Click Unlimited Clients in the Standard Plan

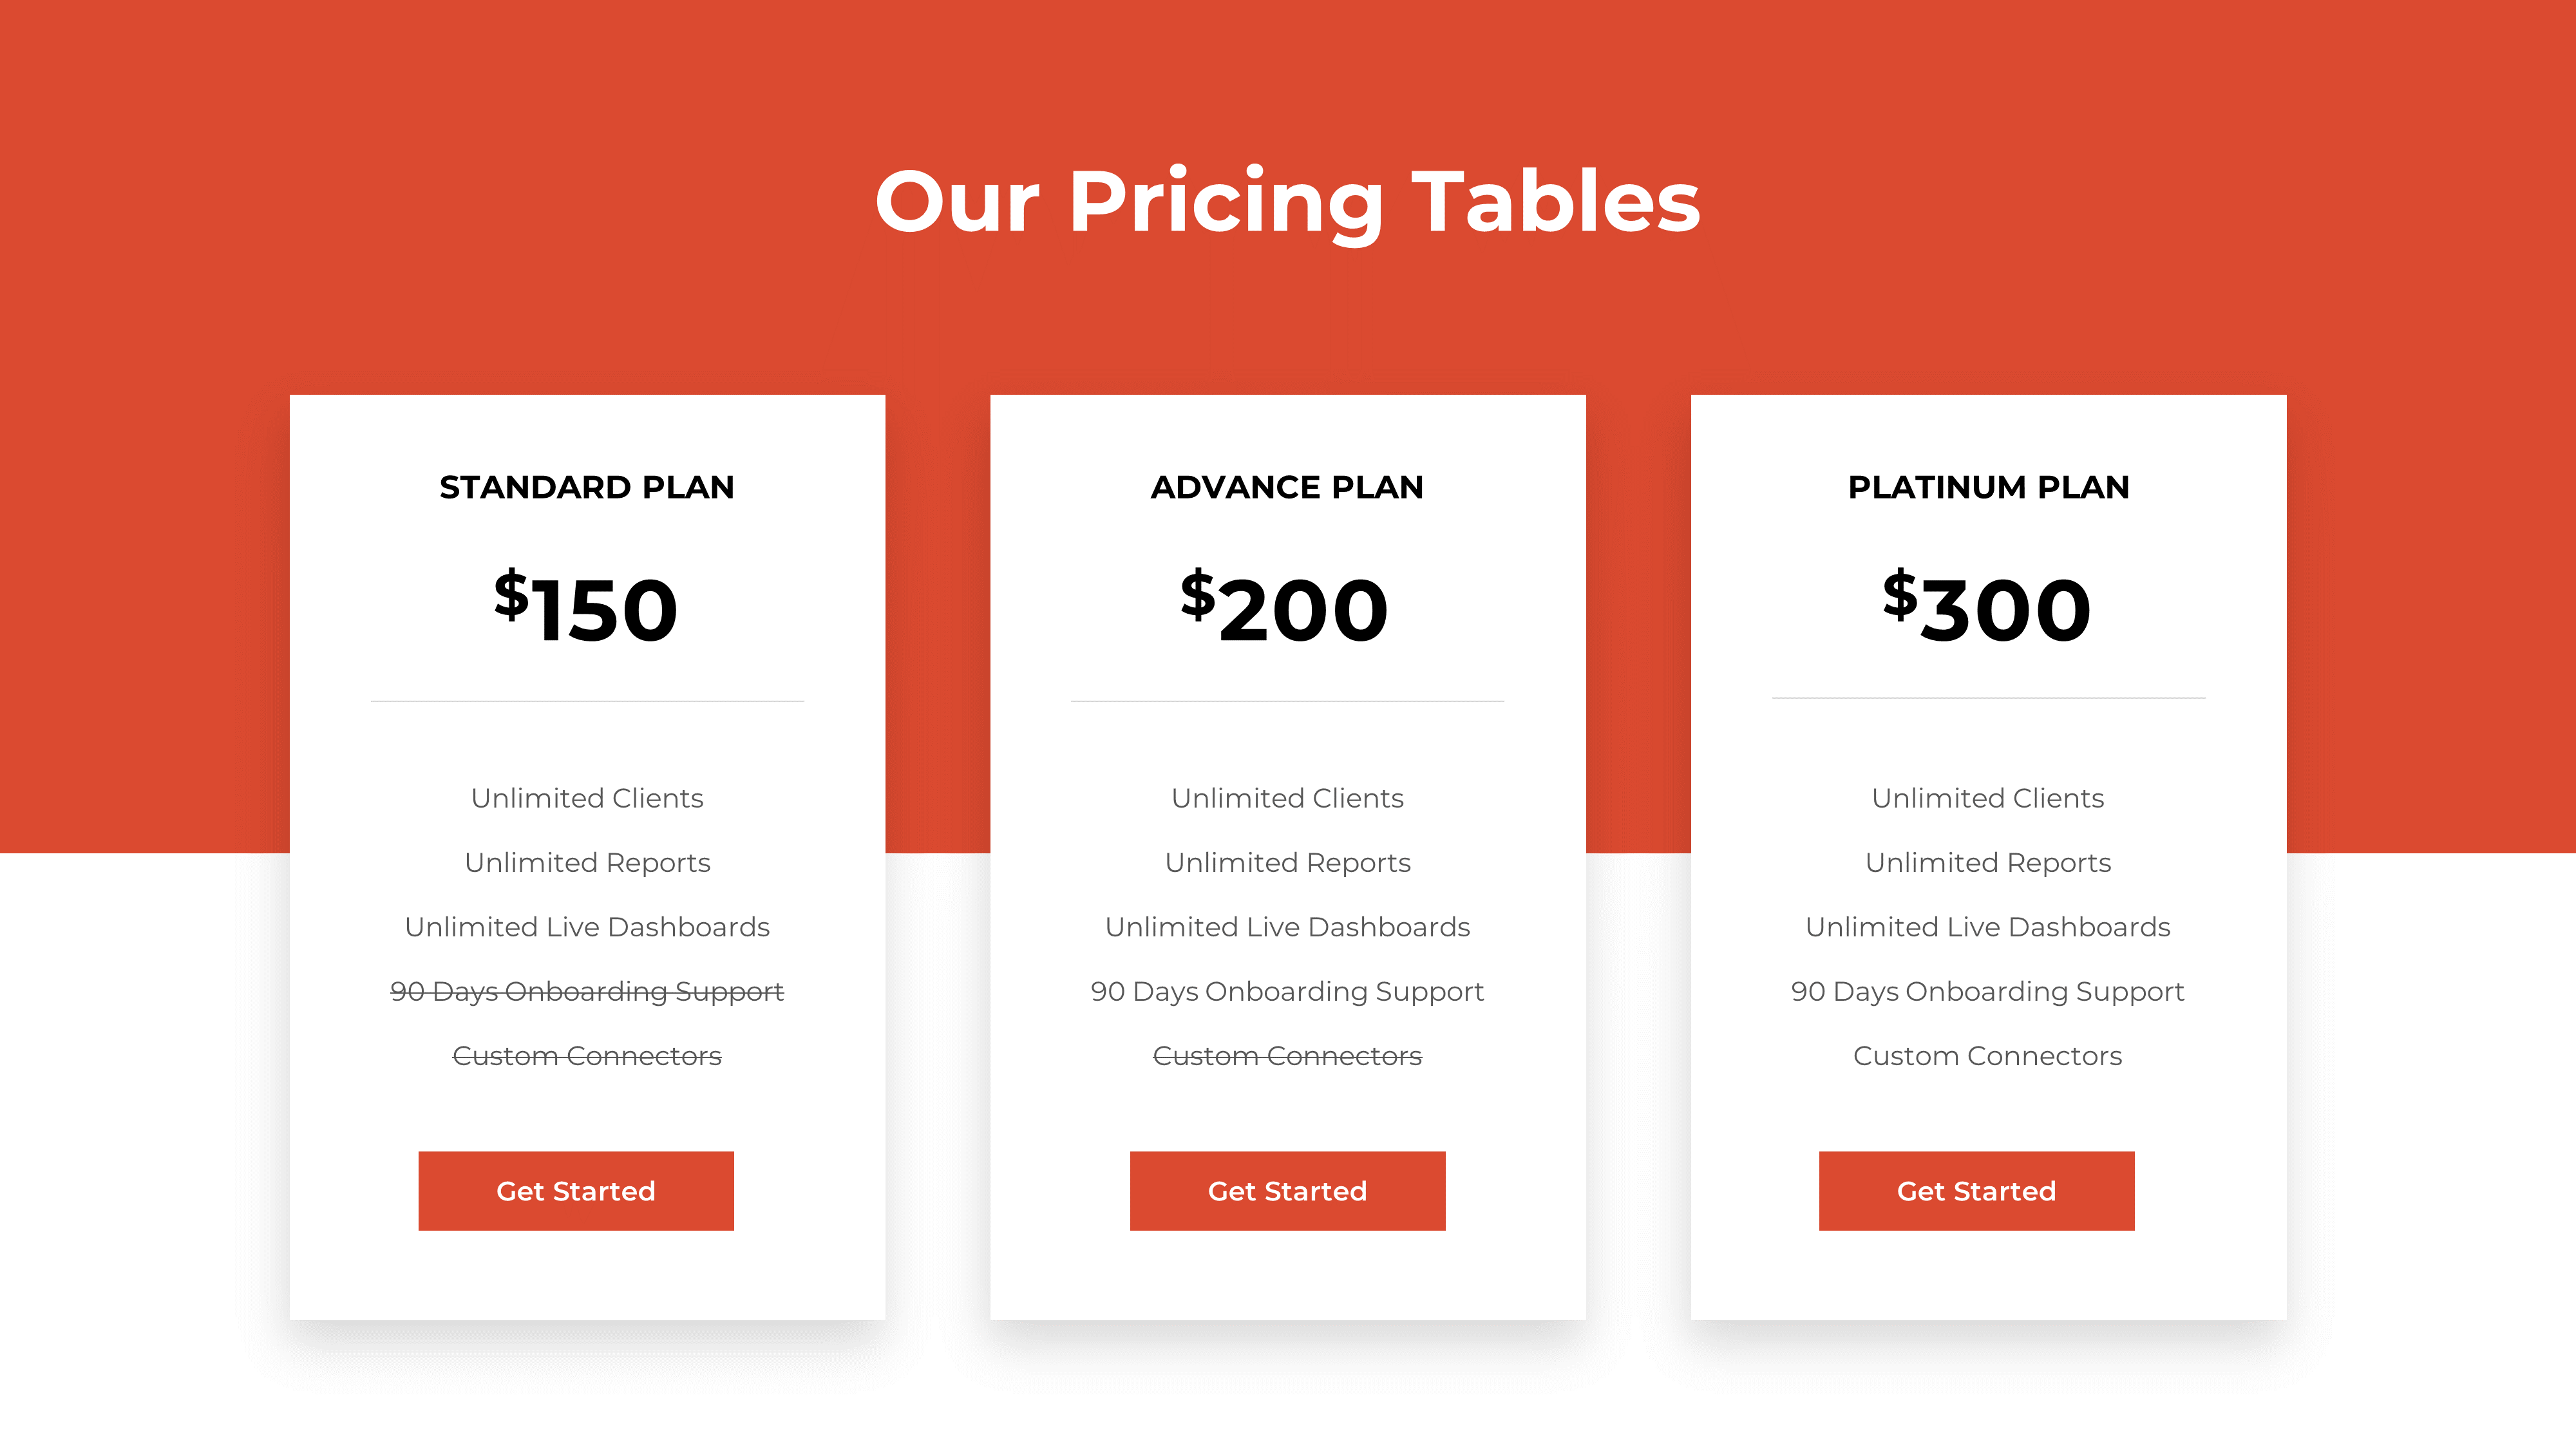pyautogui.click(x=587, y=798)
